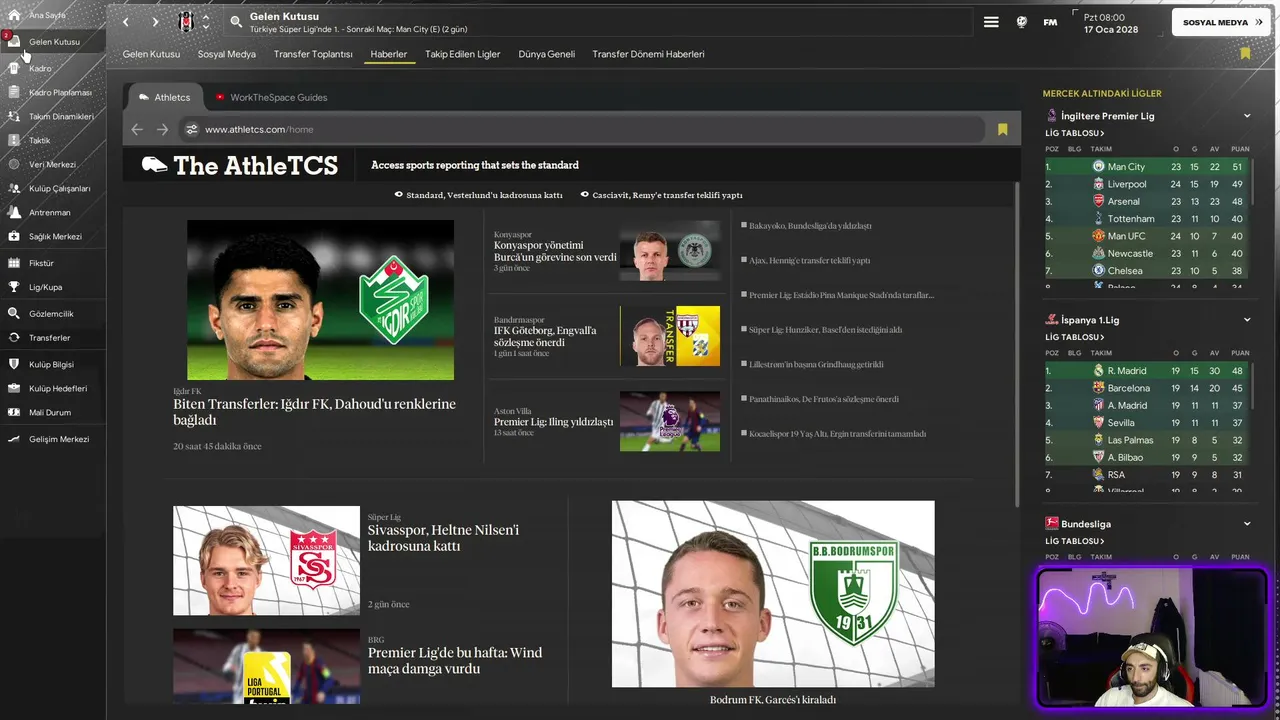The image size is (1280, 720).
Task: Open the Transfer Dönemi Haberleri tab
Action: point(648,54)
